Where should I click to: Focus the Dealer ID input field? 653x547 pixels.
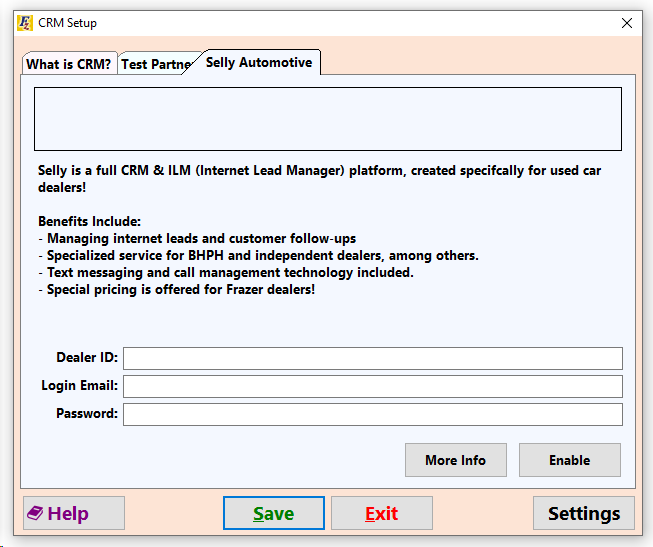tap(373, 358)
